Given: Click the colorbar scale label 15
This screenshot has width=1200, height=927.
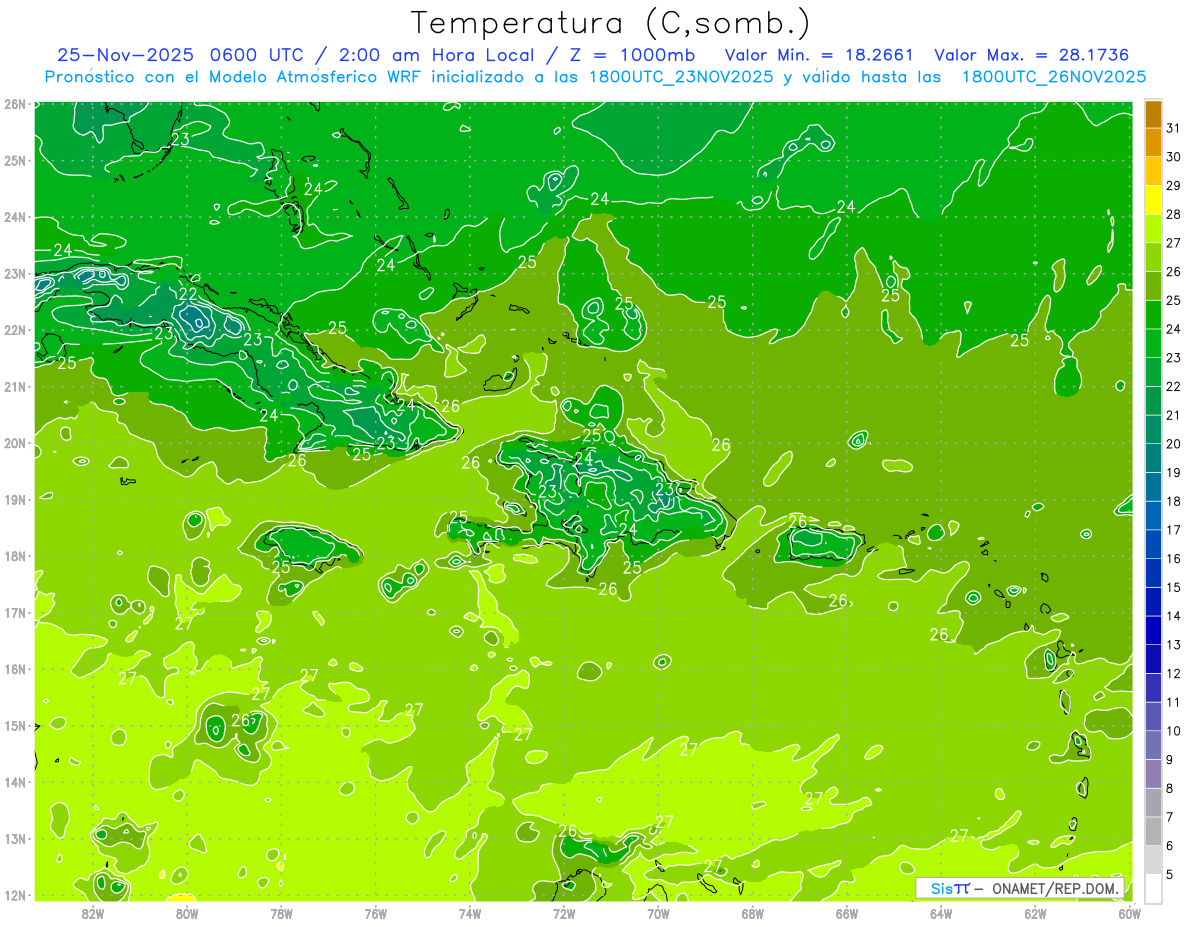Looking at the screenshot, I should (x=1174, y=587).
